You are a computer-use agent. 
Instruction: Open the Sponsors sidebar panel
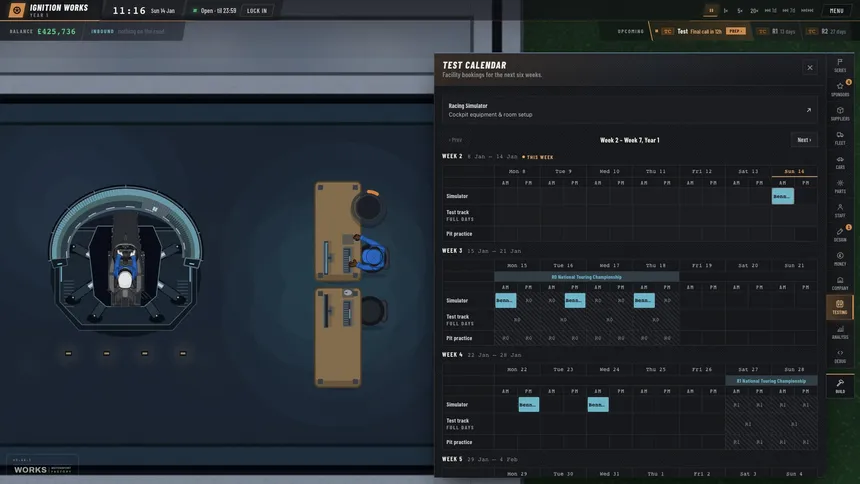pyautogui.click(x=840, y=88)
